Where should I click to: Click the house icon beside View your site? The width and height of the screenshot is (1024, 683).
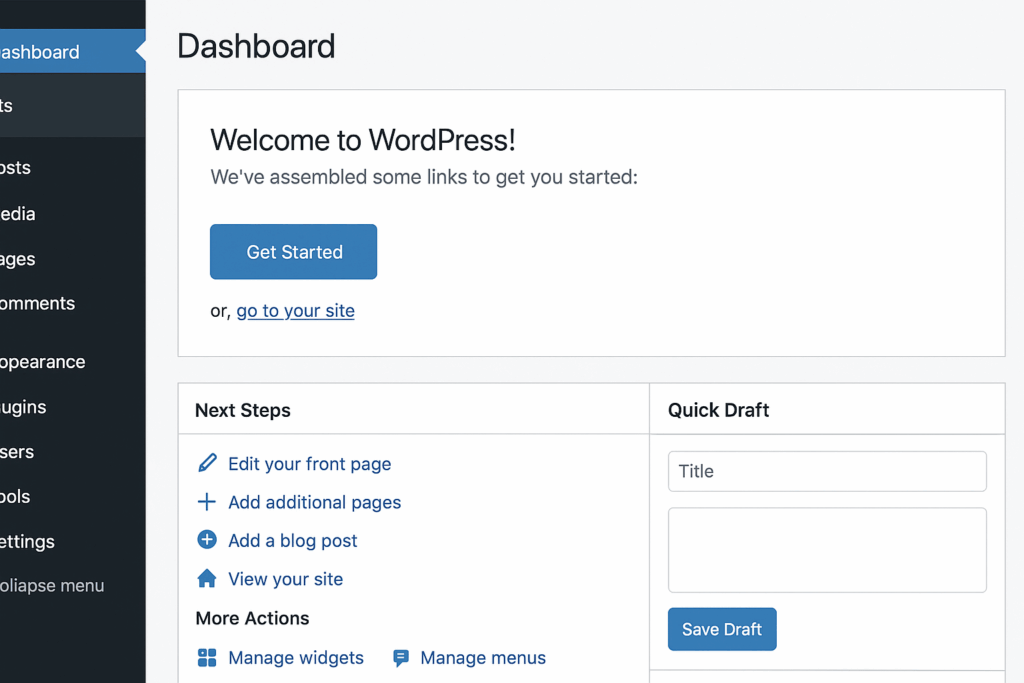click(207, 579)
